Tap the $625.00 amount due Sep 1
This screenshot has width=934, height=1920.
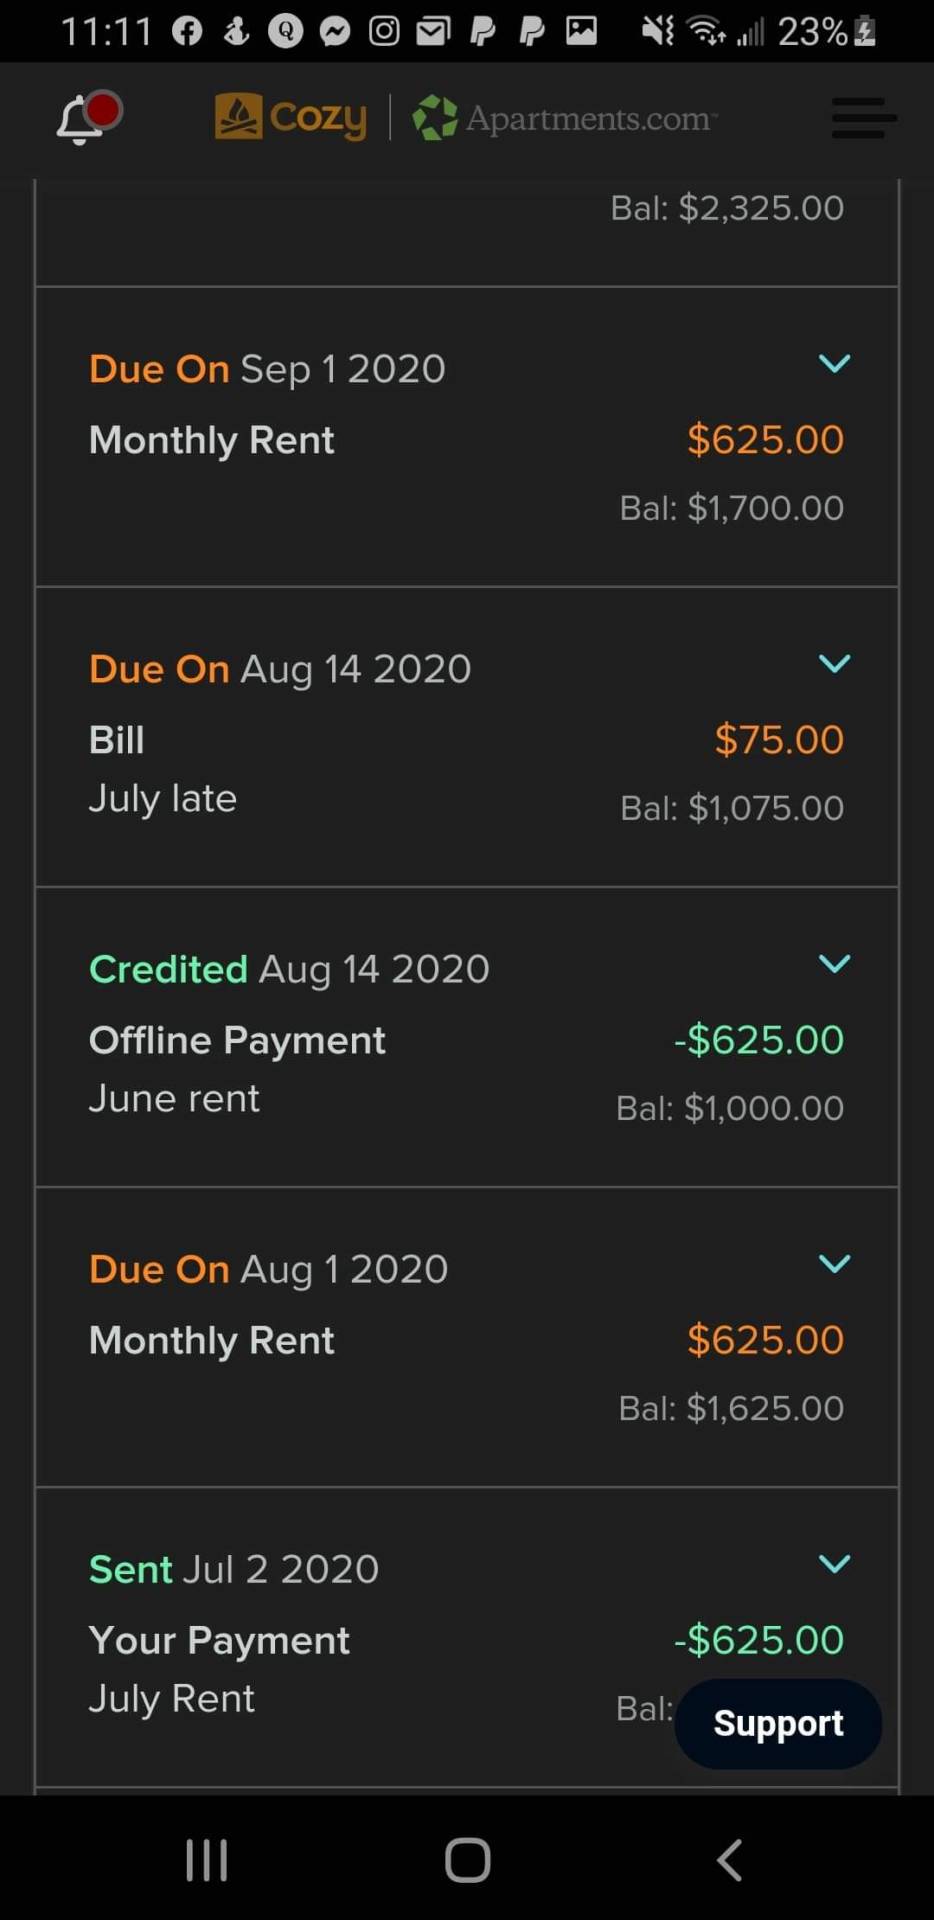click(x=765, y=440)
